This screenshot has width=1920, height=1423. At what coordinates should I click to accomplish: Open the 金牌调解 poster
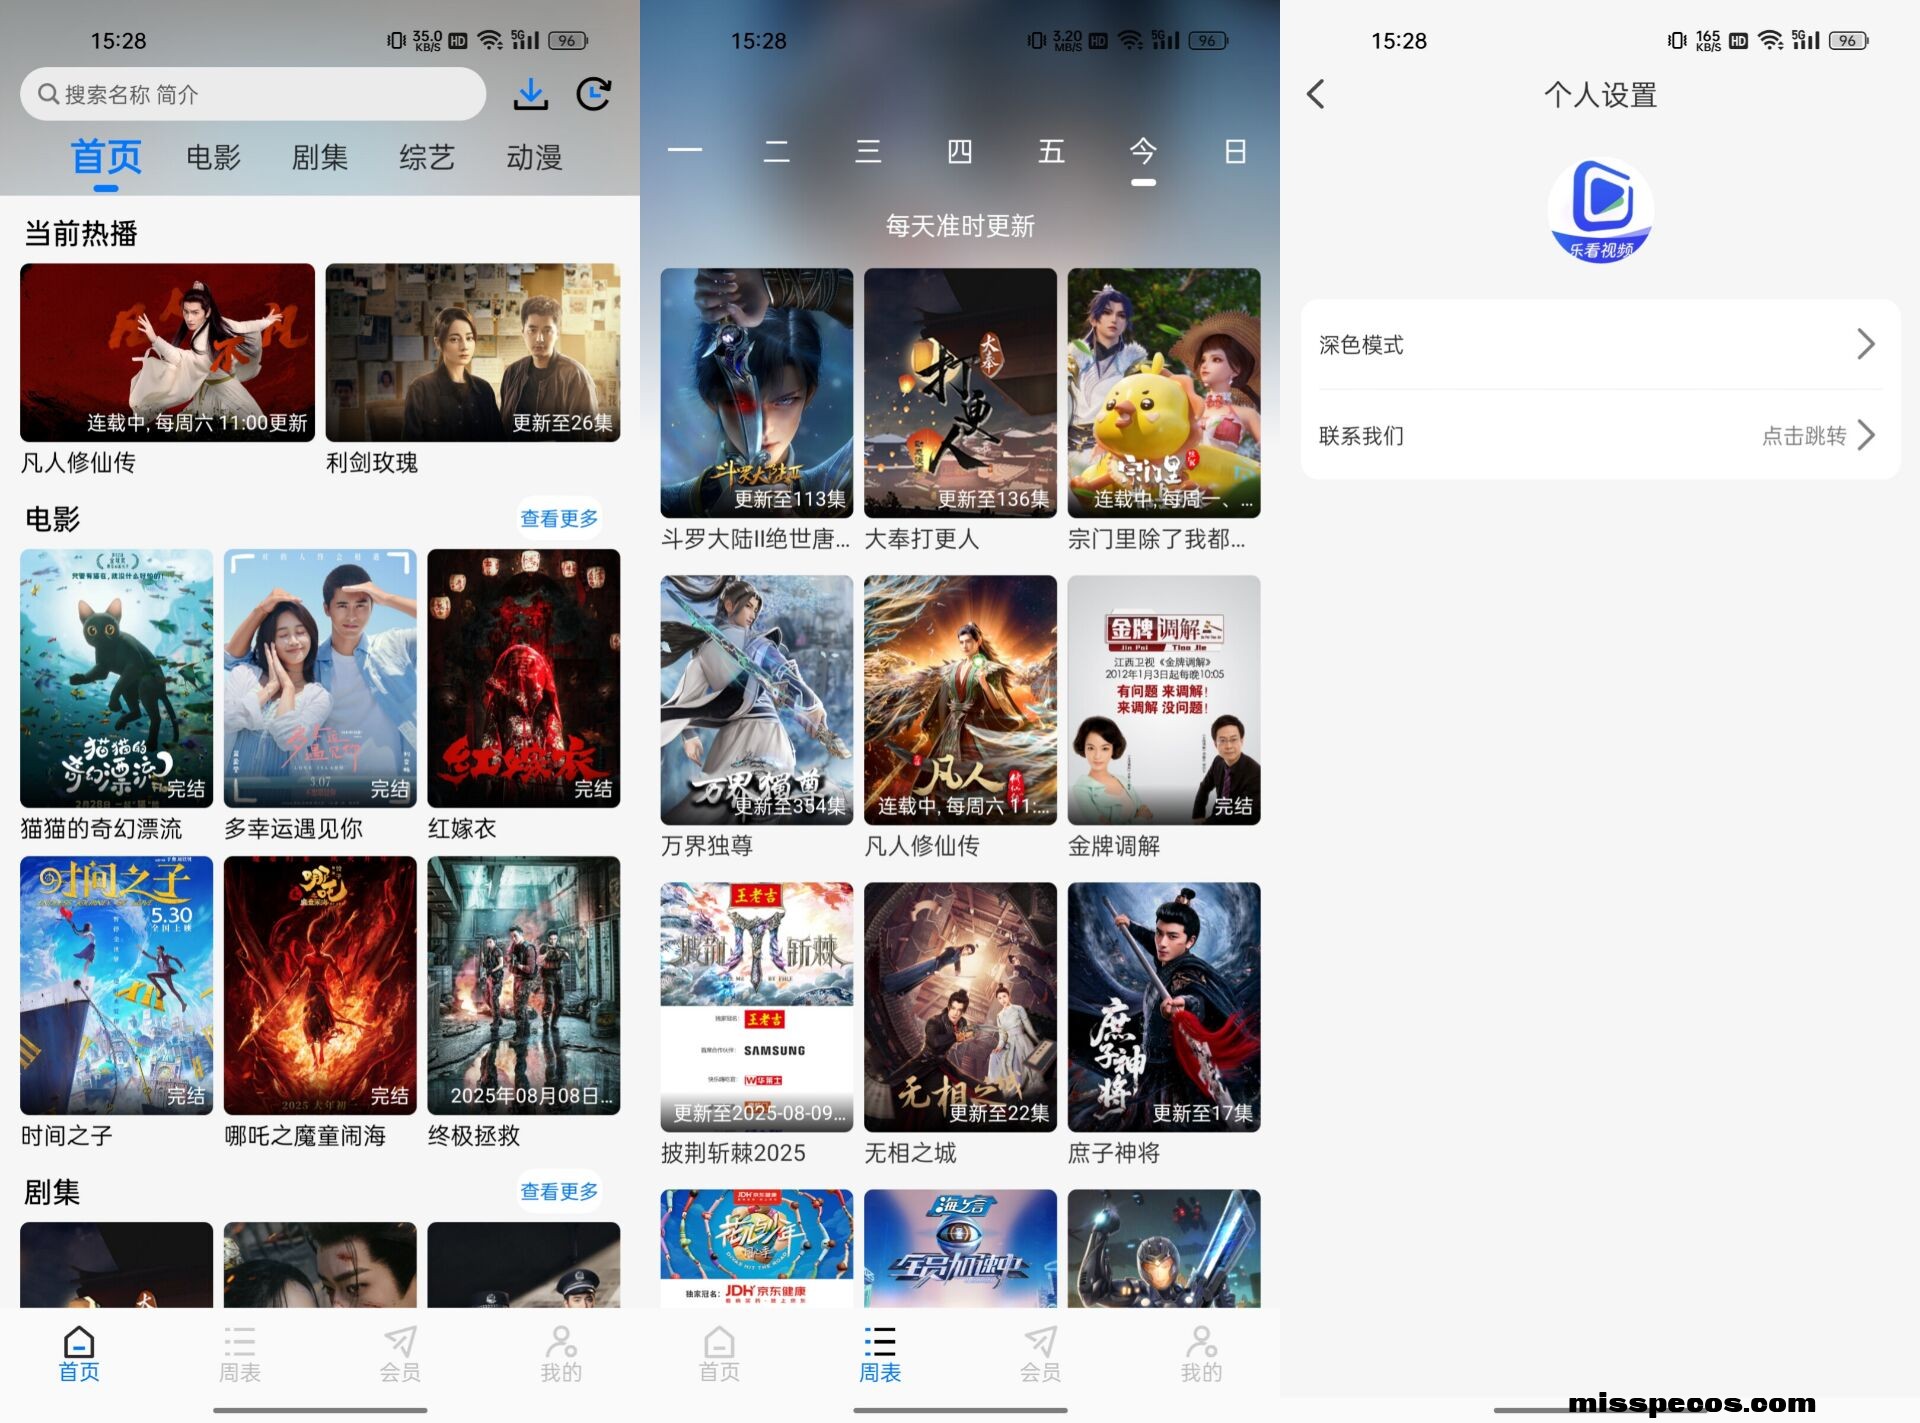click(x=1164, y=700)
